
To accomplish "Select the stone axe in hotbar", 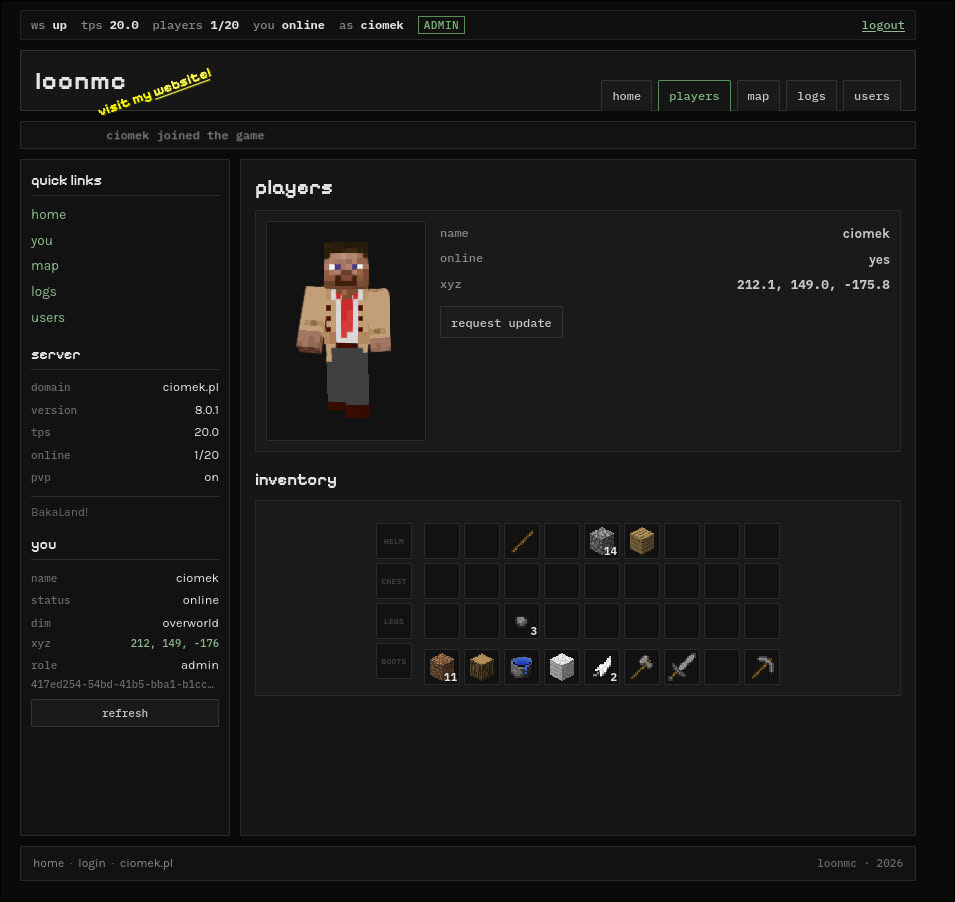I will [642, 667].
